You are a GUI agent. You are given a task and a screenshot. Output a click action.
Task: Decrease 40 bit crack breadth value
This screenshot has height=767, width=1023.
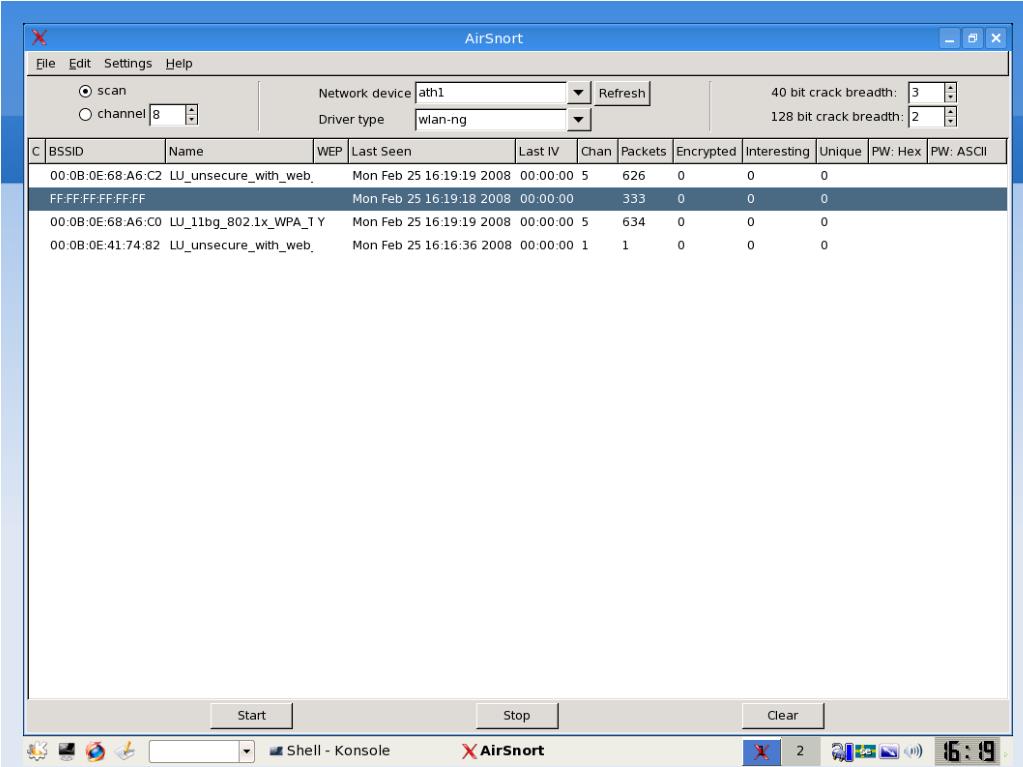coord(951,97)
